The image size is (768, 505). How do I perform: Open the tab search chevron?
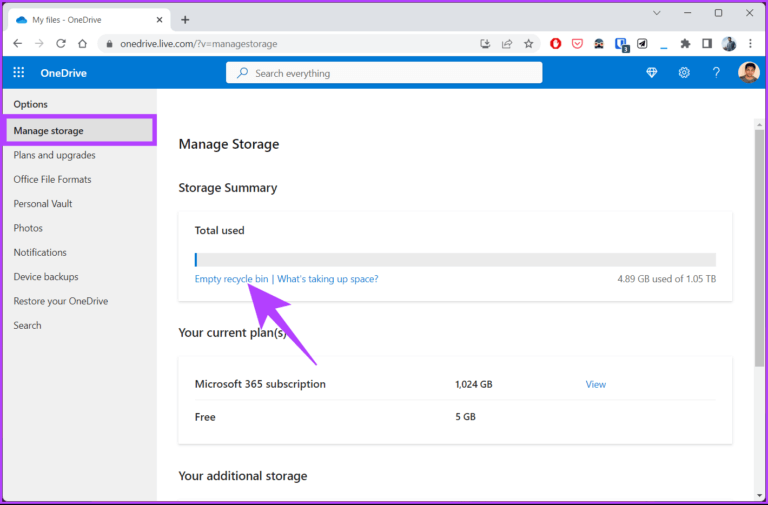click(656, 13)
